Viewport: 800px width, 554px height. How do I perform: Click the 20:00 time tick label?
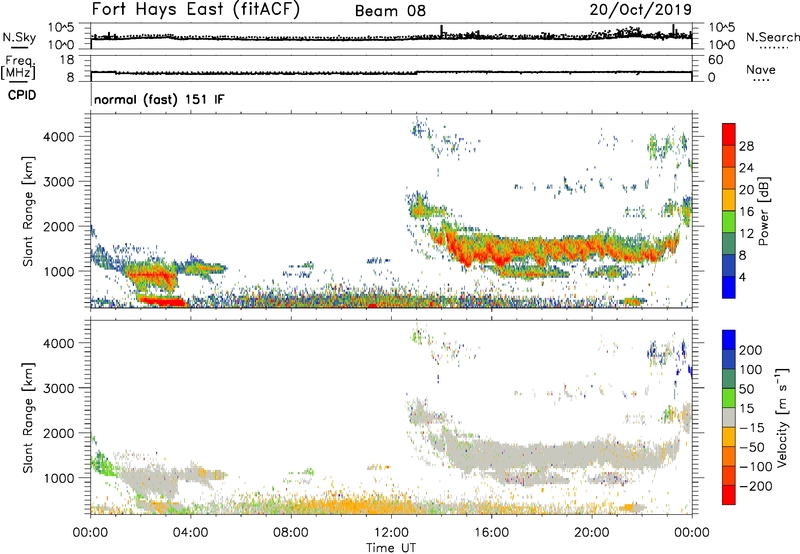[591, 533]
